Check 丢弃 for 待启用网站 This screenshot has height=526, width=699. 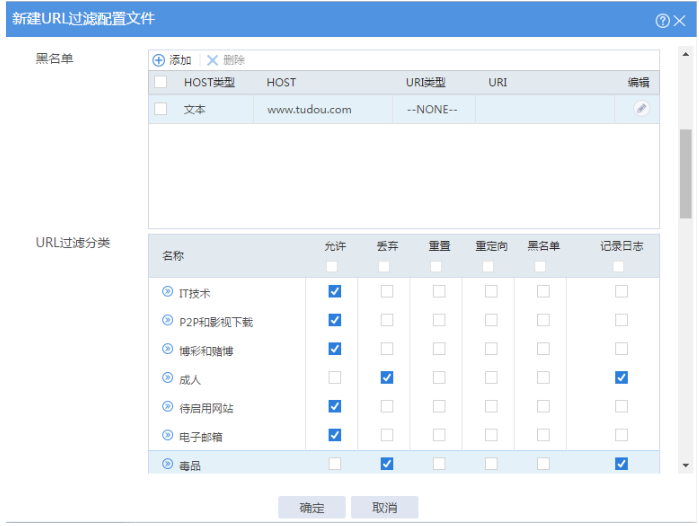click(x=387, y=406)
